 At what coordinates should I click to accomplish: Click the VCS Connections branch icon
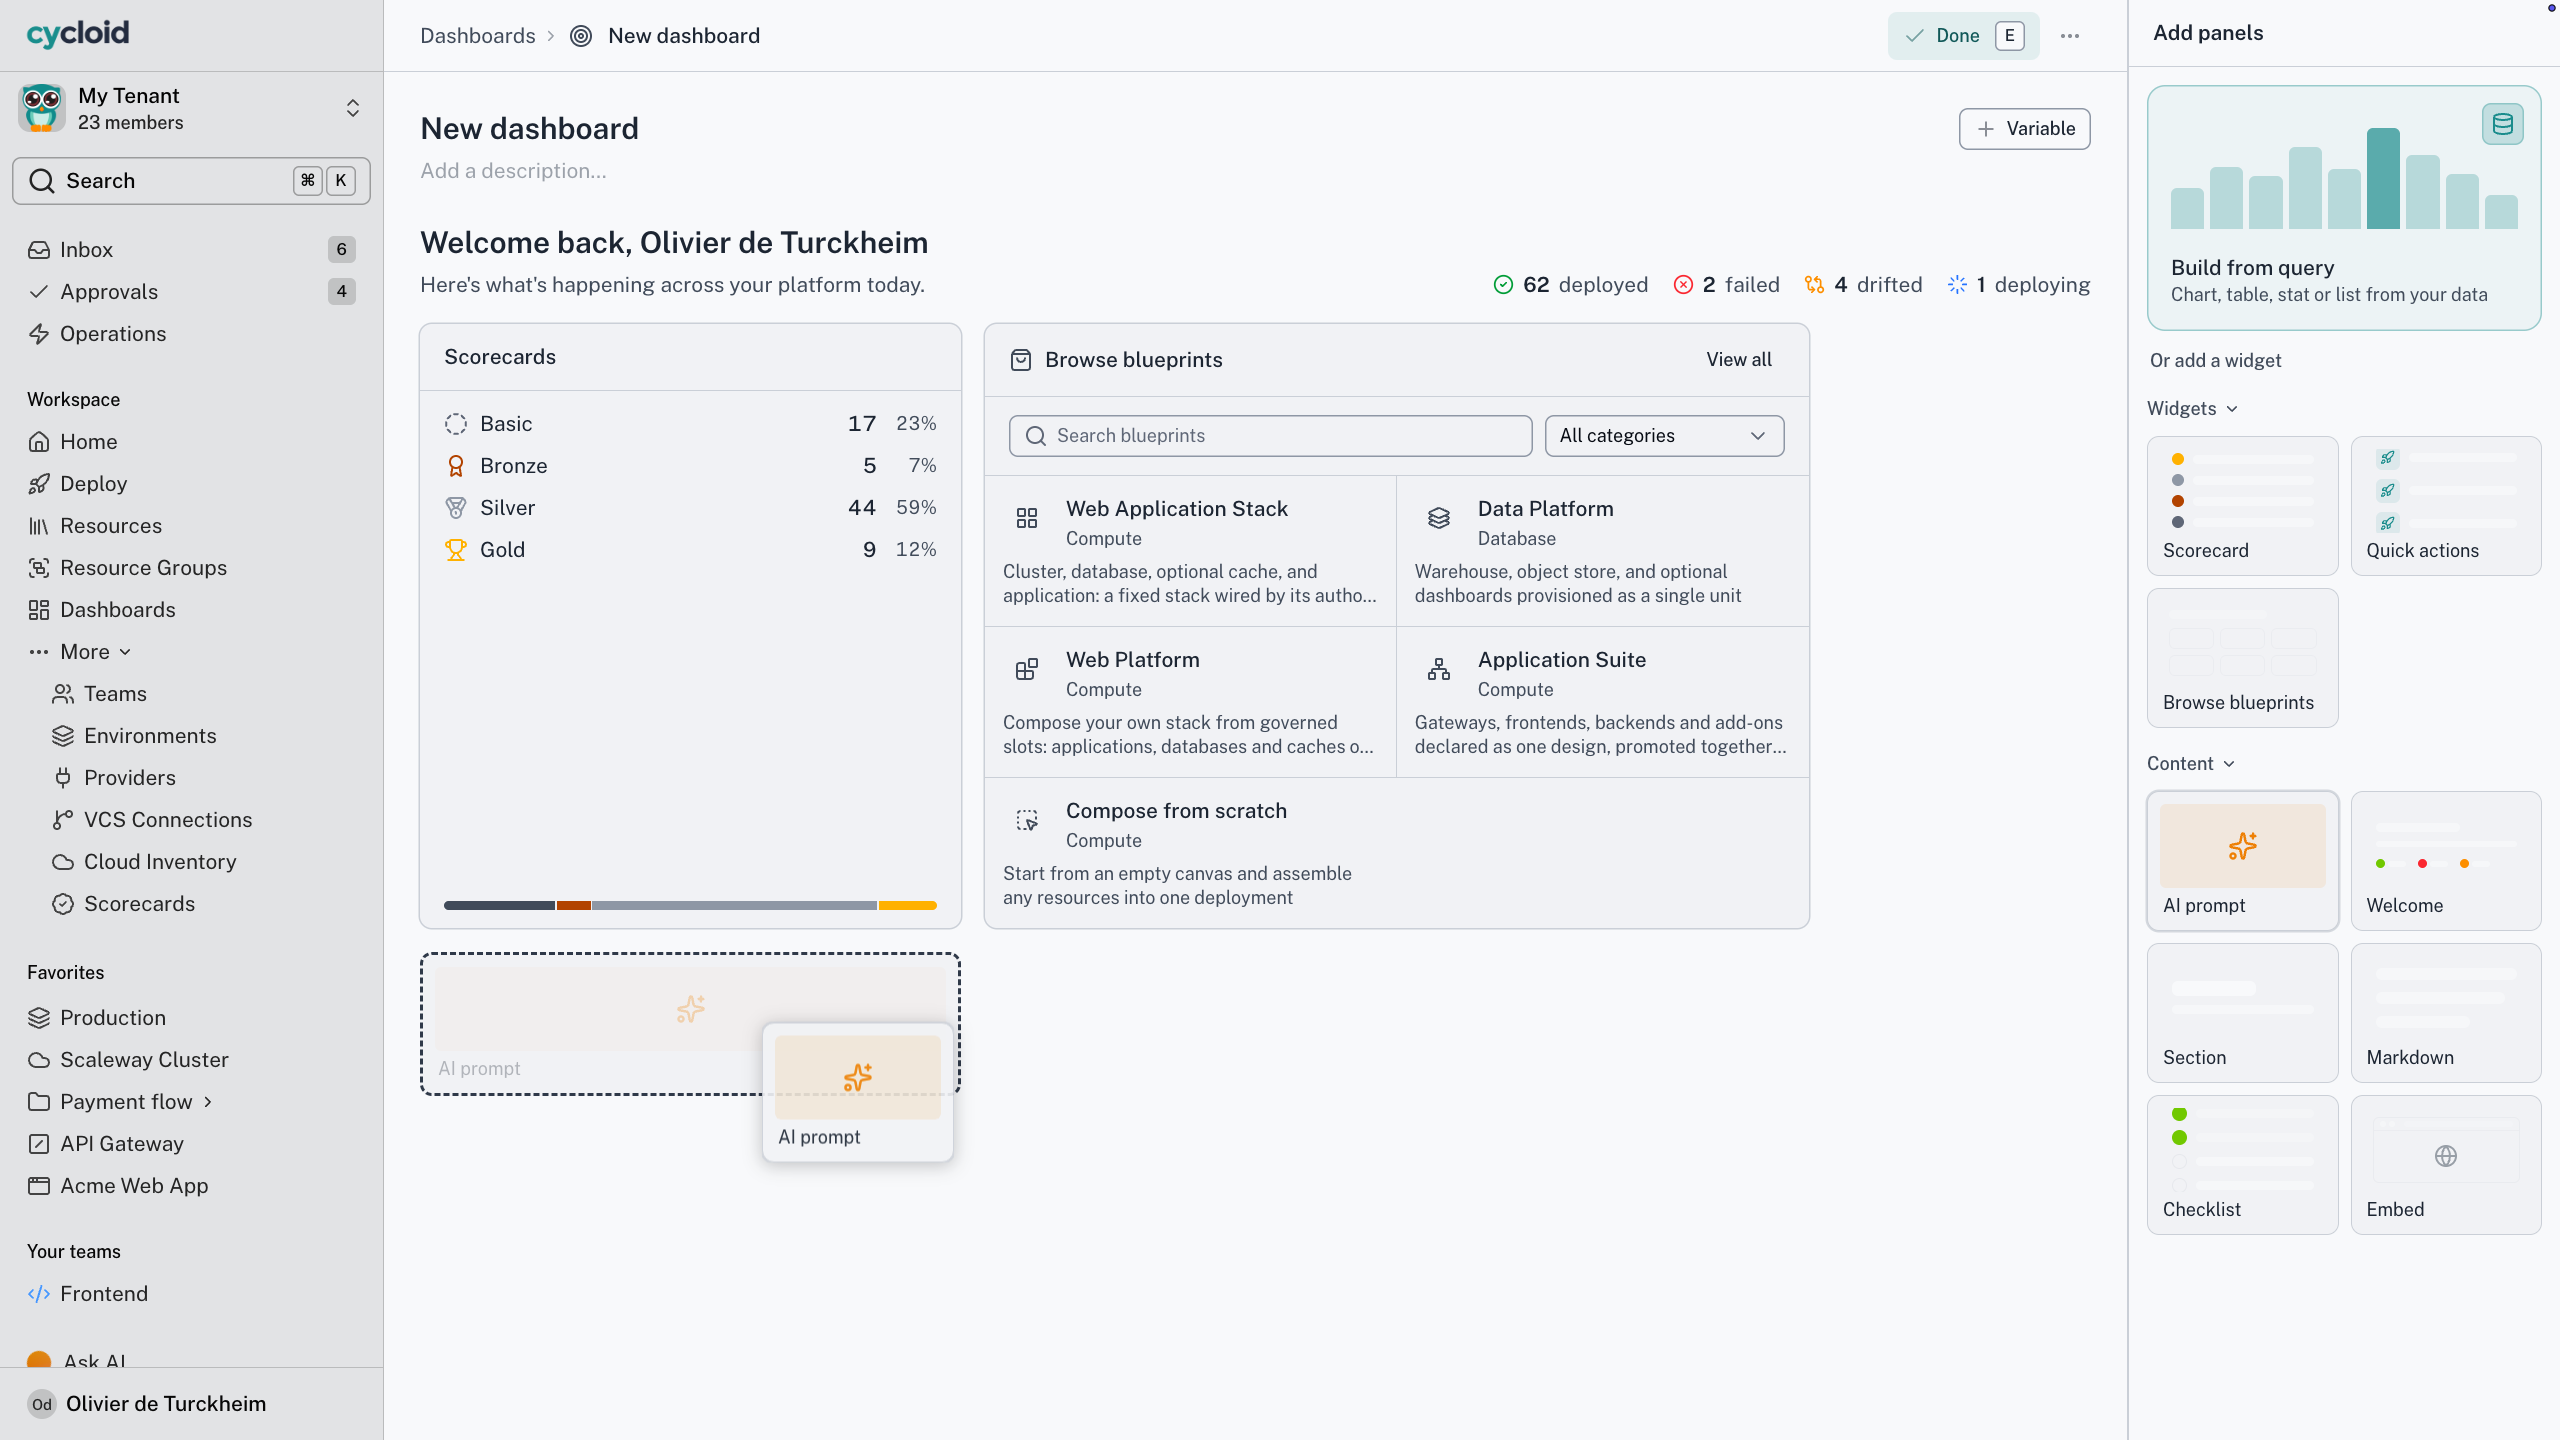point(63,820)
